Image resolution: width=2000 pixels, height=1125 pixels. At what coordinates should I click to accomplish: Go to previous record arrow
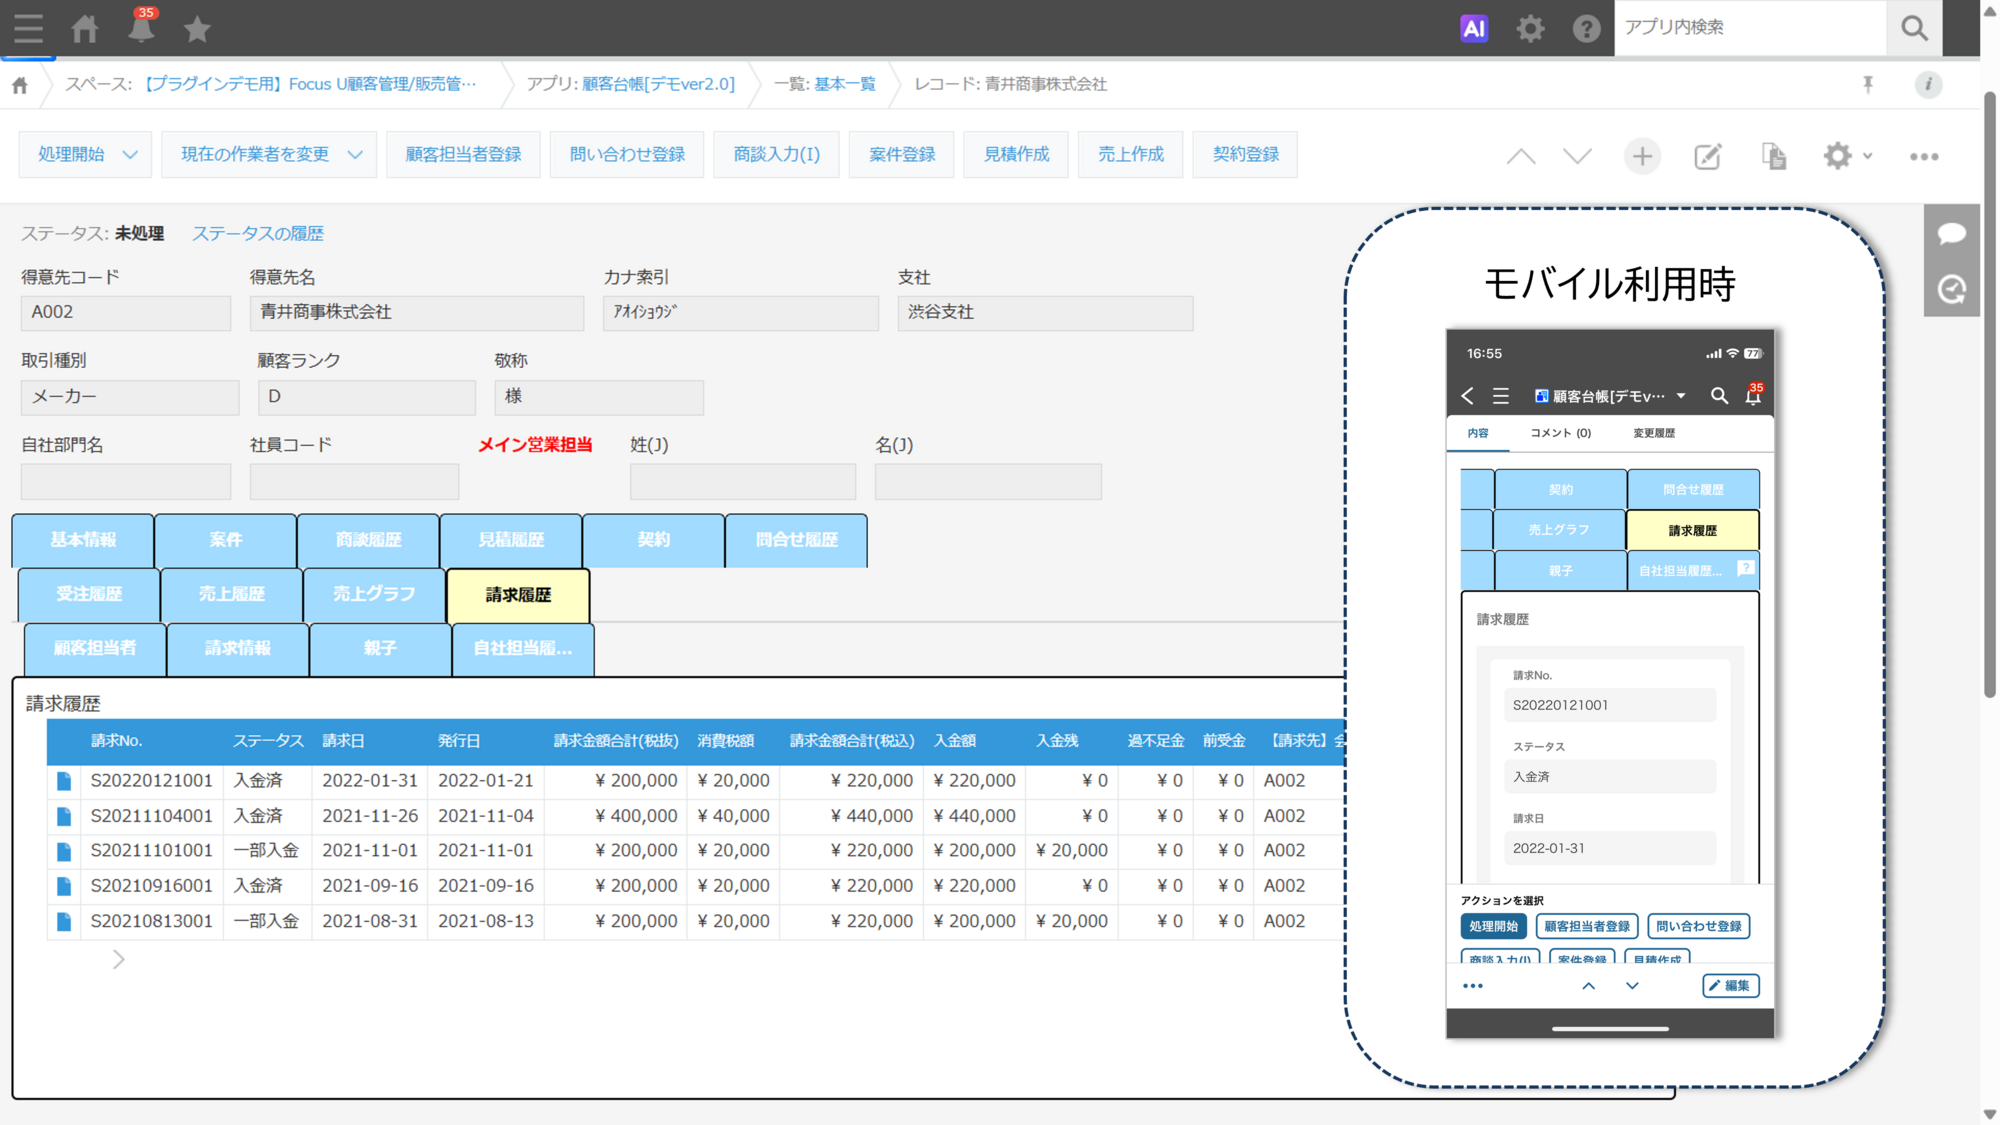1521,156
